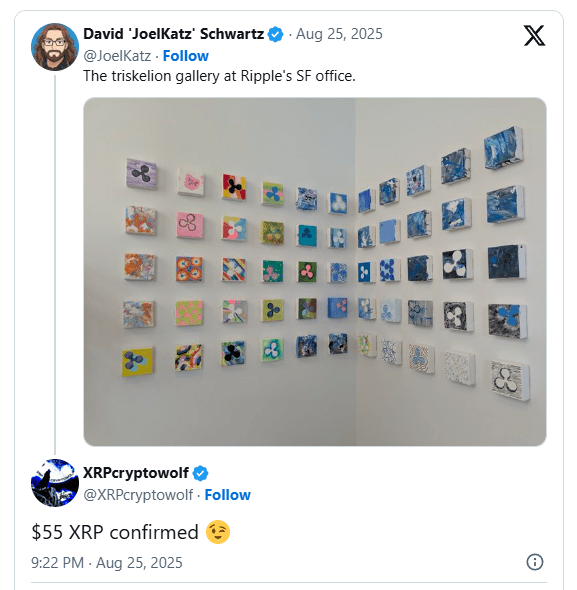Click the pink triskelion canvas in photo
The image size is (577, 590).
(x=190, y=225)
